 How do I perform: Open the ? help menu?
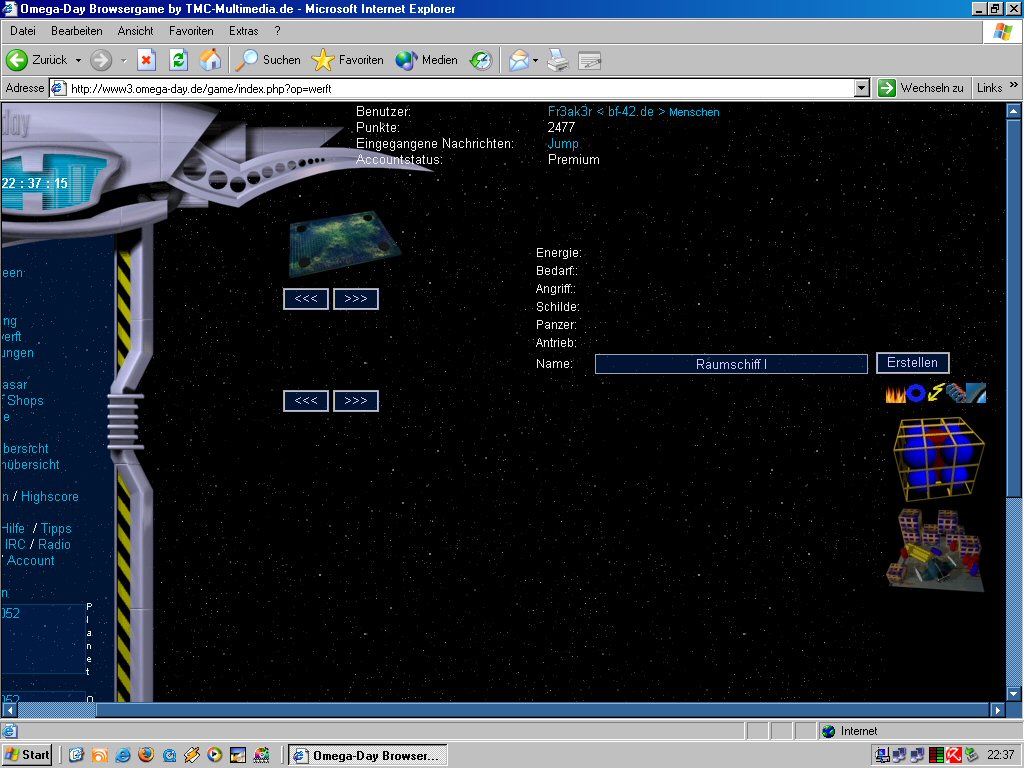click(x=278, y=31)
